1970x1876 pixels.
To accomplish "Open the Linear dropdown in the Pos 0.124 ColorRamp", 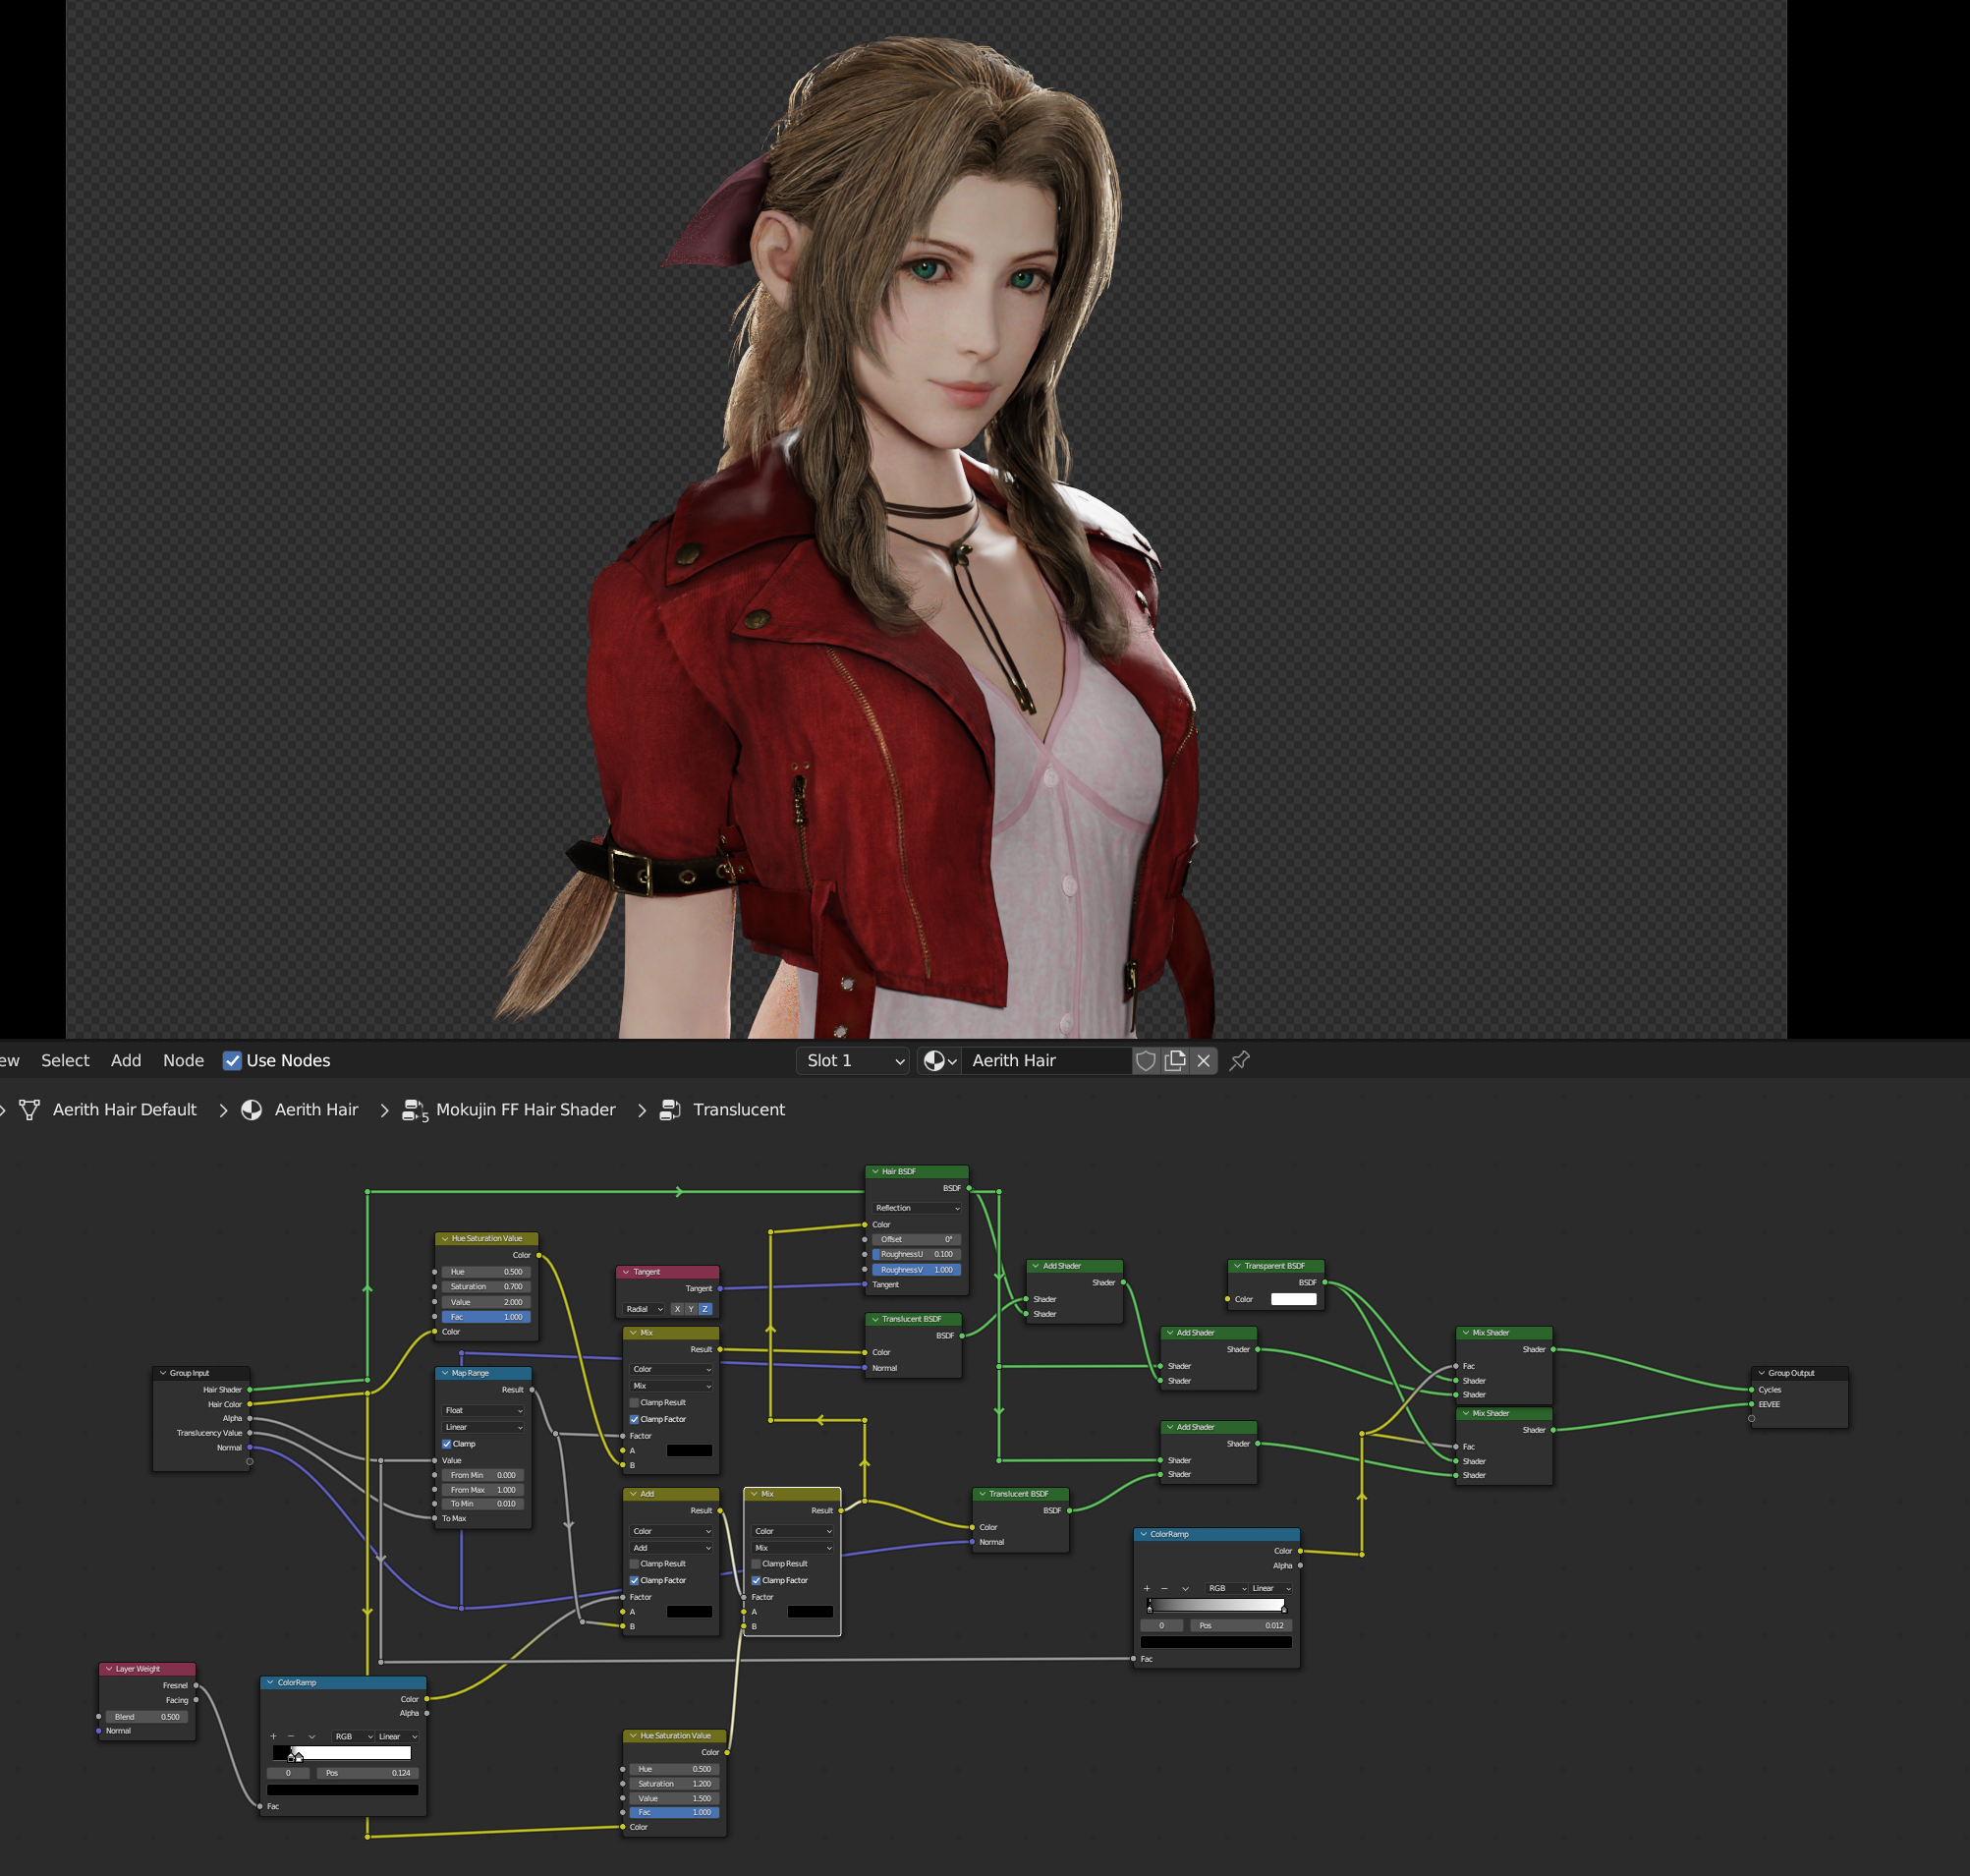I will [397, 1736].
